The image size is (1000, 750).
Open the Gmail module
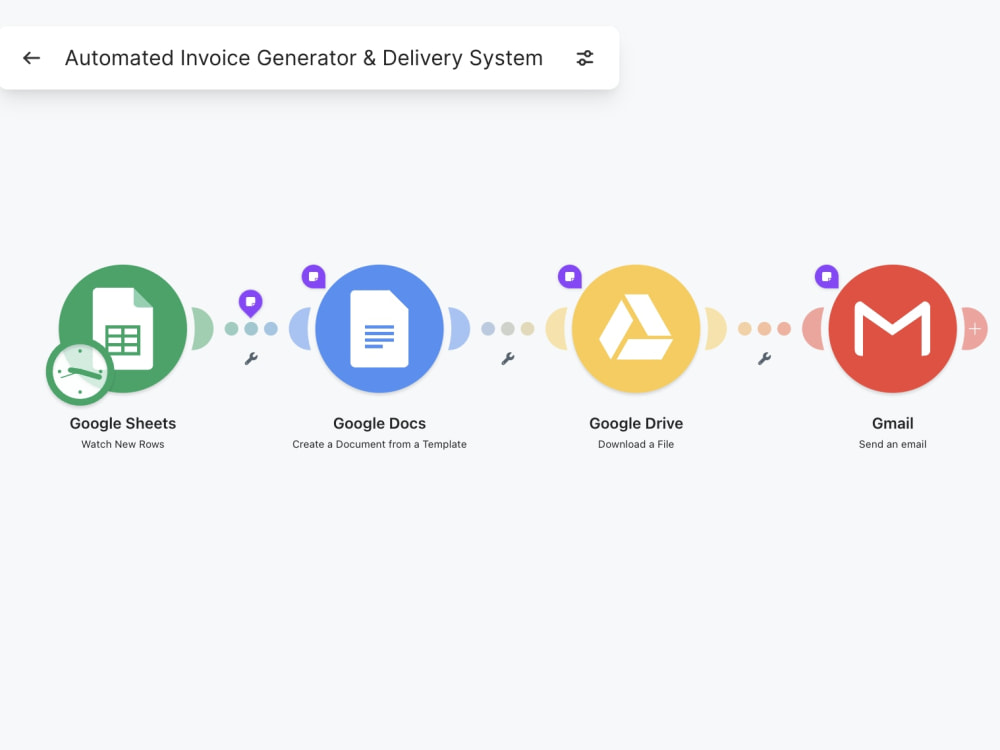point(892,328)
